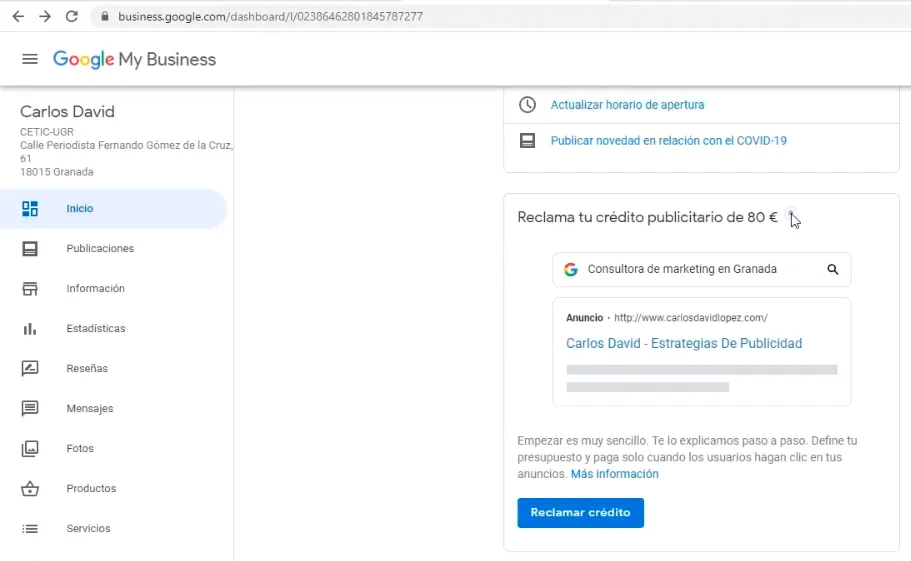Open the Más información link
Image resolution: width=911 pixels, height=561 pixels.
615,474
